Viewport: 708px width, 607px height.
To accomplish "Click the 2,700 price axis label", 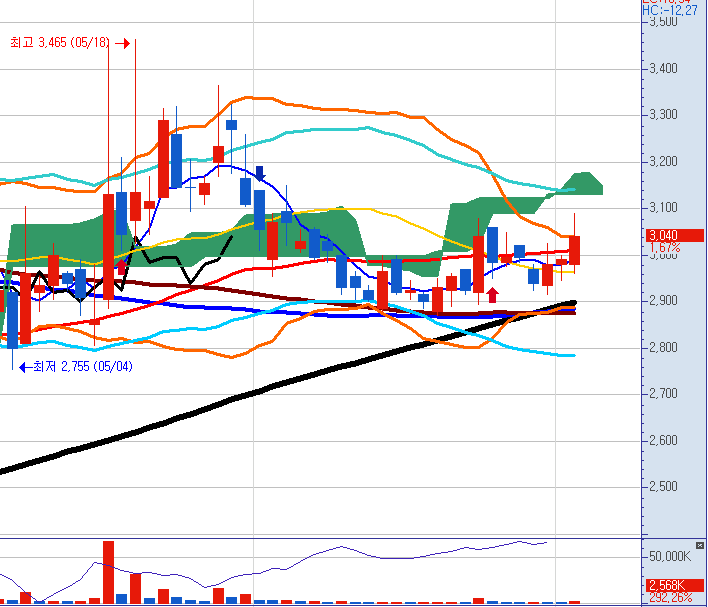I will click(663, 394).
